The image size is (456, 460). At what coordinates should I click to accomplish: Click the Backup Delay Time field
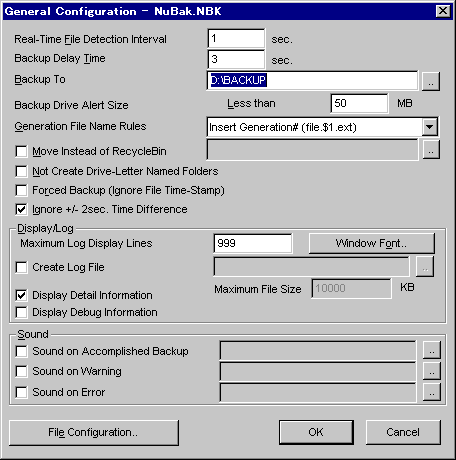(236, 59)
